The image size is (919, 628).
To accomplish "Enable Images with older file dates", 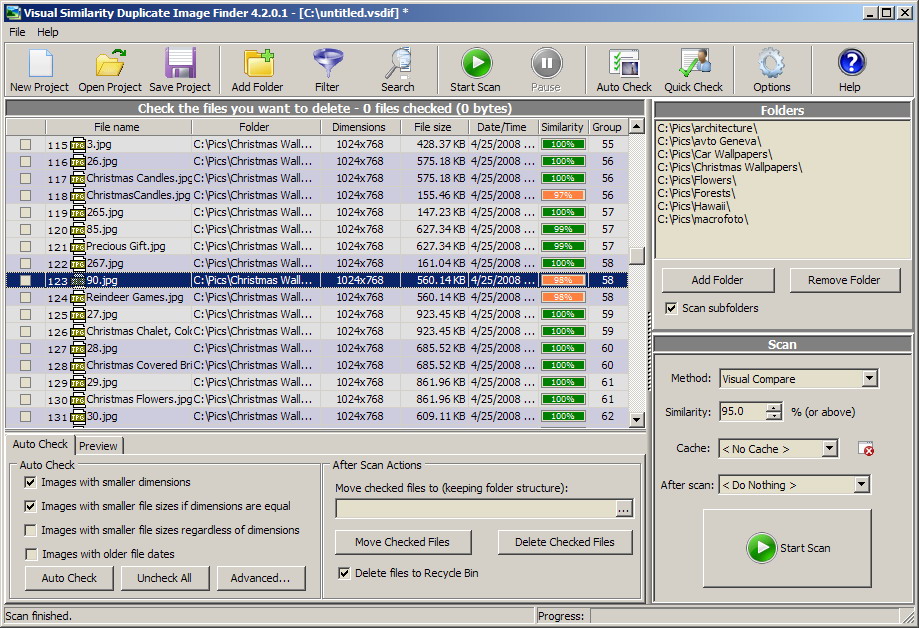I will 32,554.
